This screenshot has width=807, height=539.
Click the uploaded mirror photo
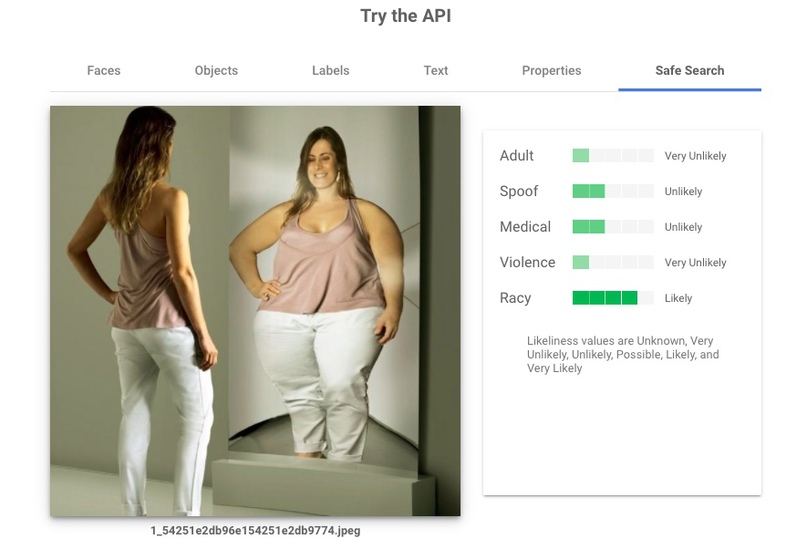point(255,311)
